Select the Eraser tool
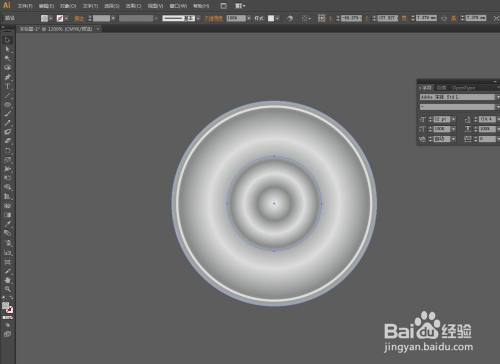The image size is (500, 364). pyautogui.click(x=7, y=141)
